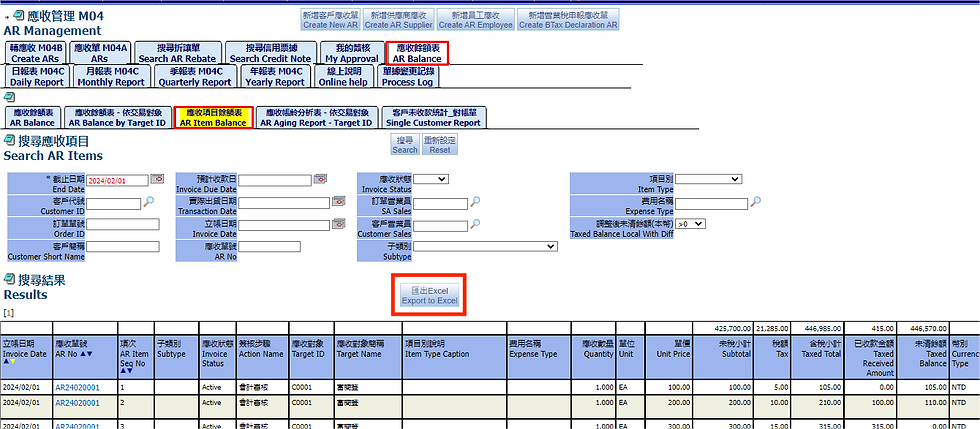Click the Create AR Employee button

[476, 20]
